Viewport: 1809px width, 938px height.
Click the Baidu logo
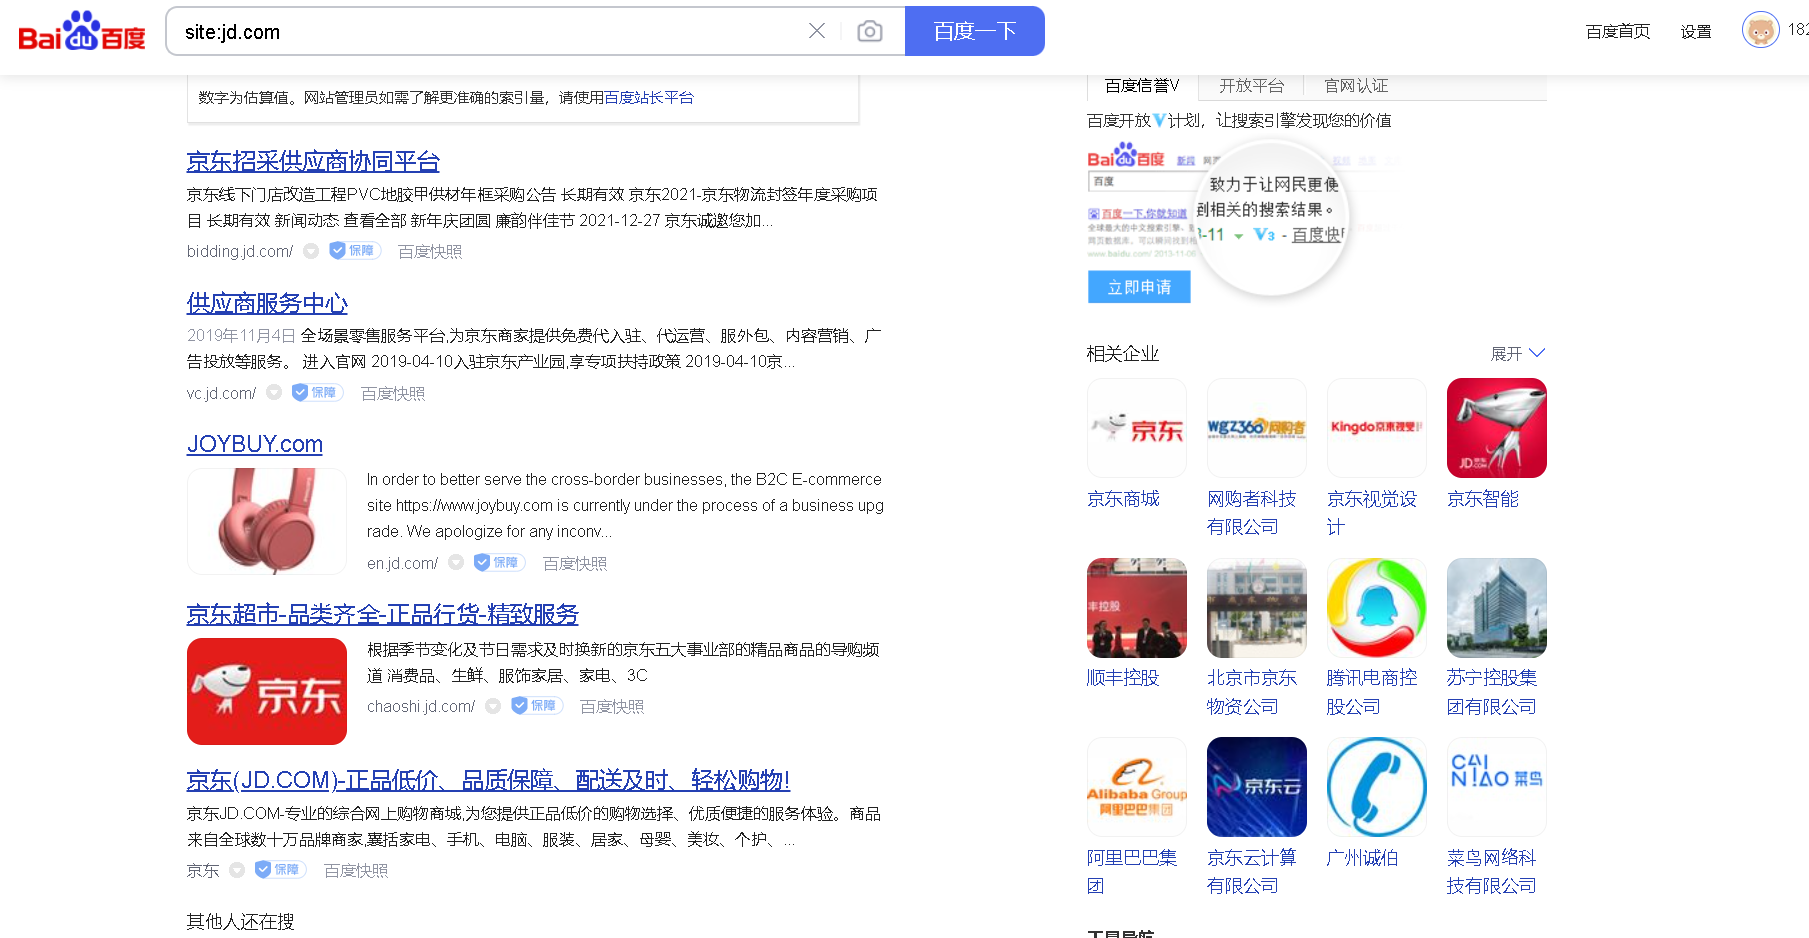click(82, 32)
